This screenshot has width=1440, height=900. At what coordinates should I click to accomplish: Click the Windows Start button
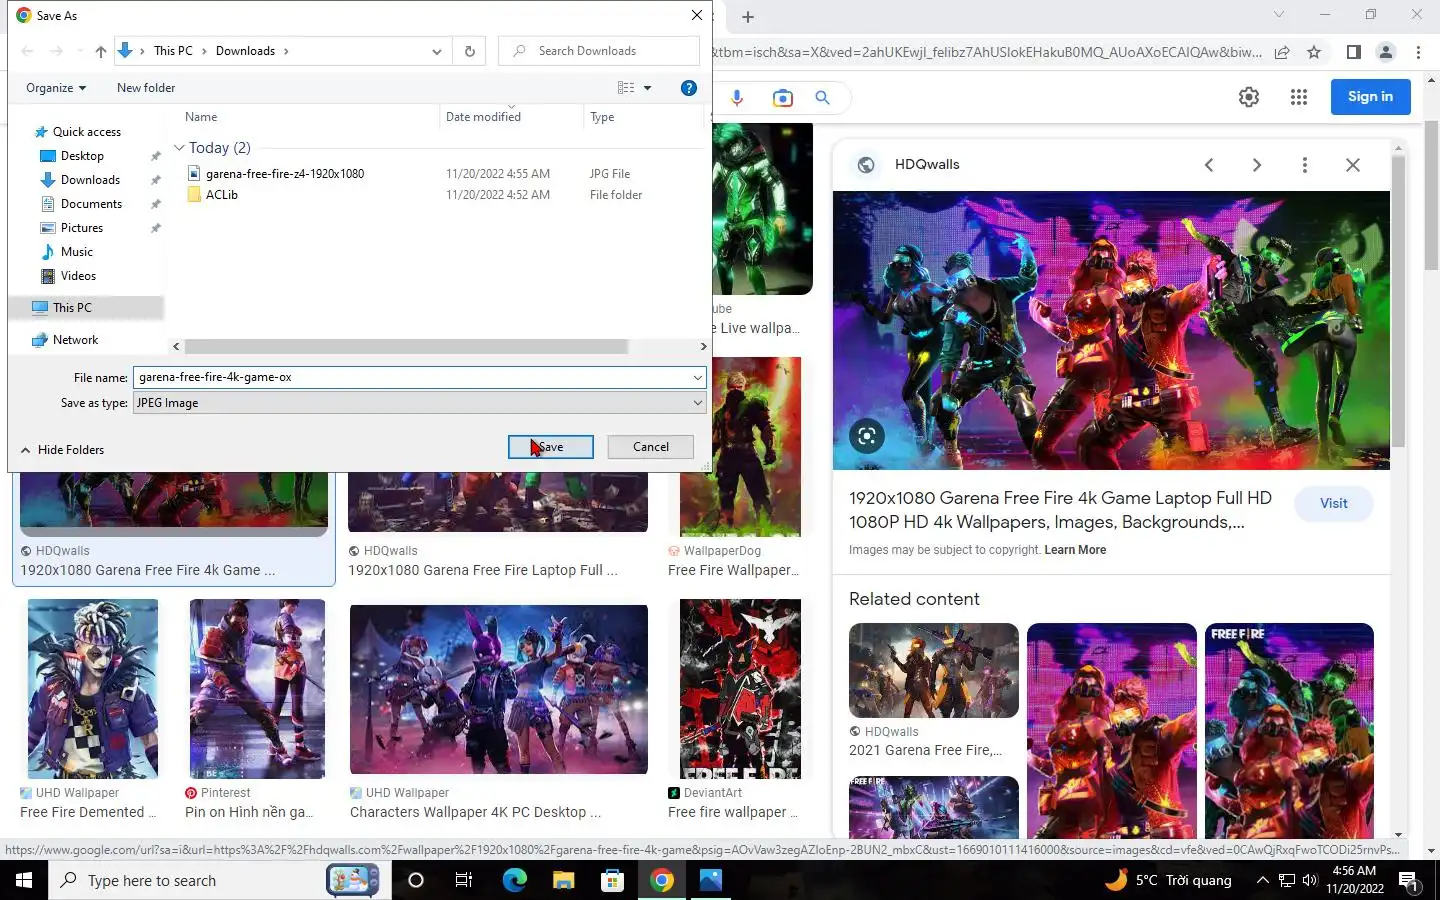24,880
